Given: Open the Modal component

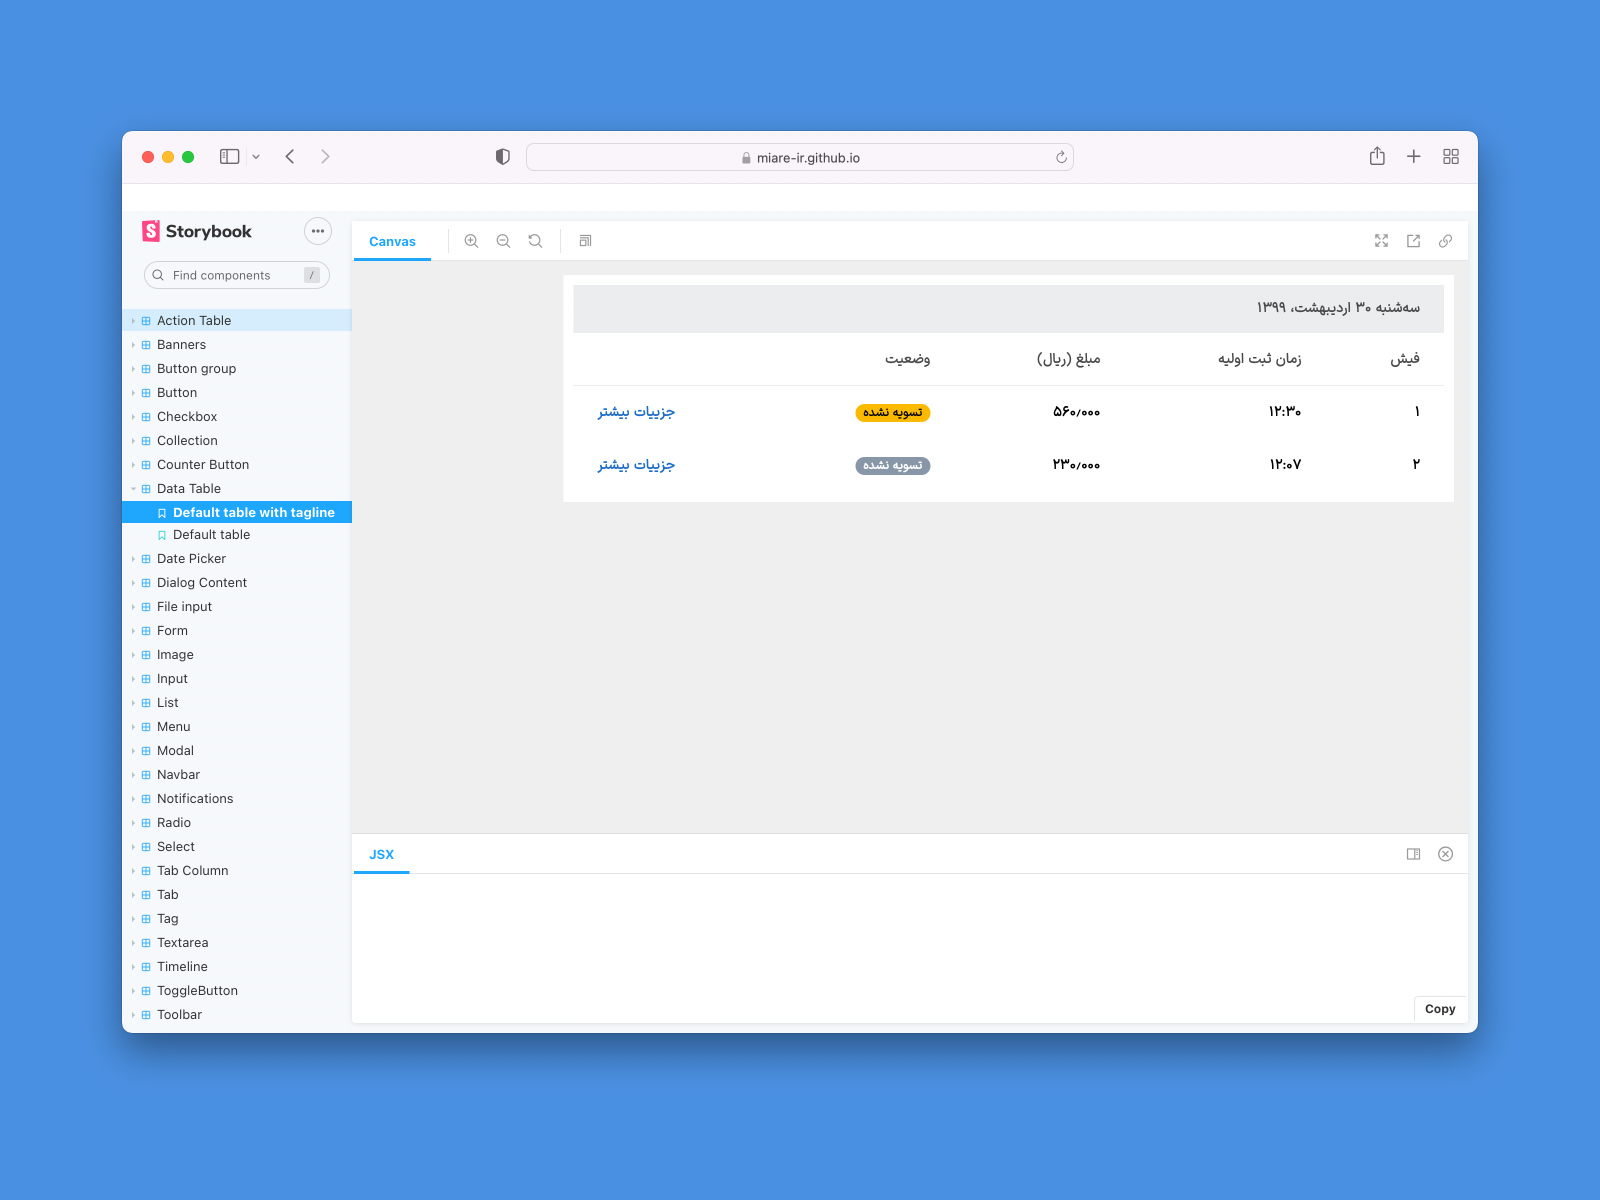Looking at the screenshot, I should click(237, 750).
